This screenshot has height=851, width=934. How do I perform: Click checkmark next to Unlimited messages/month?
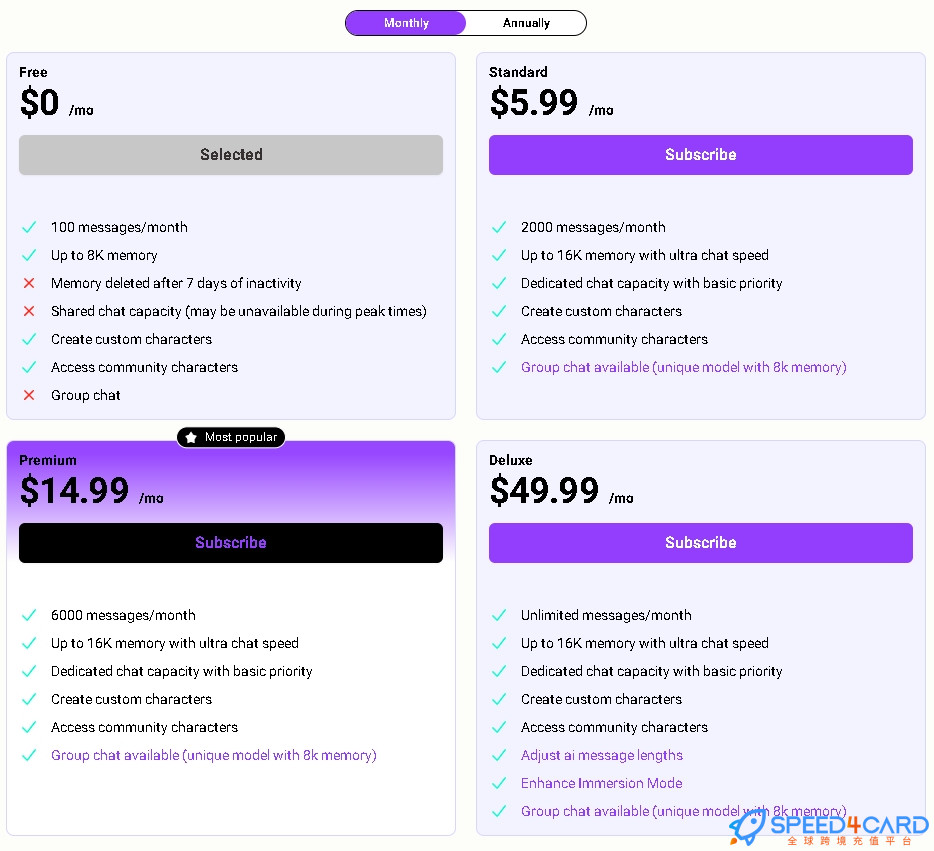499,615
